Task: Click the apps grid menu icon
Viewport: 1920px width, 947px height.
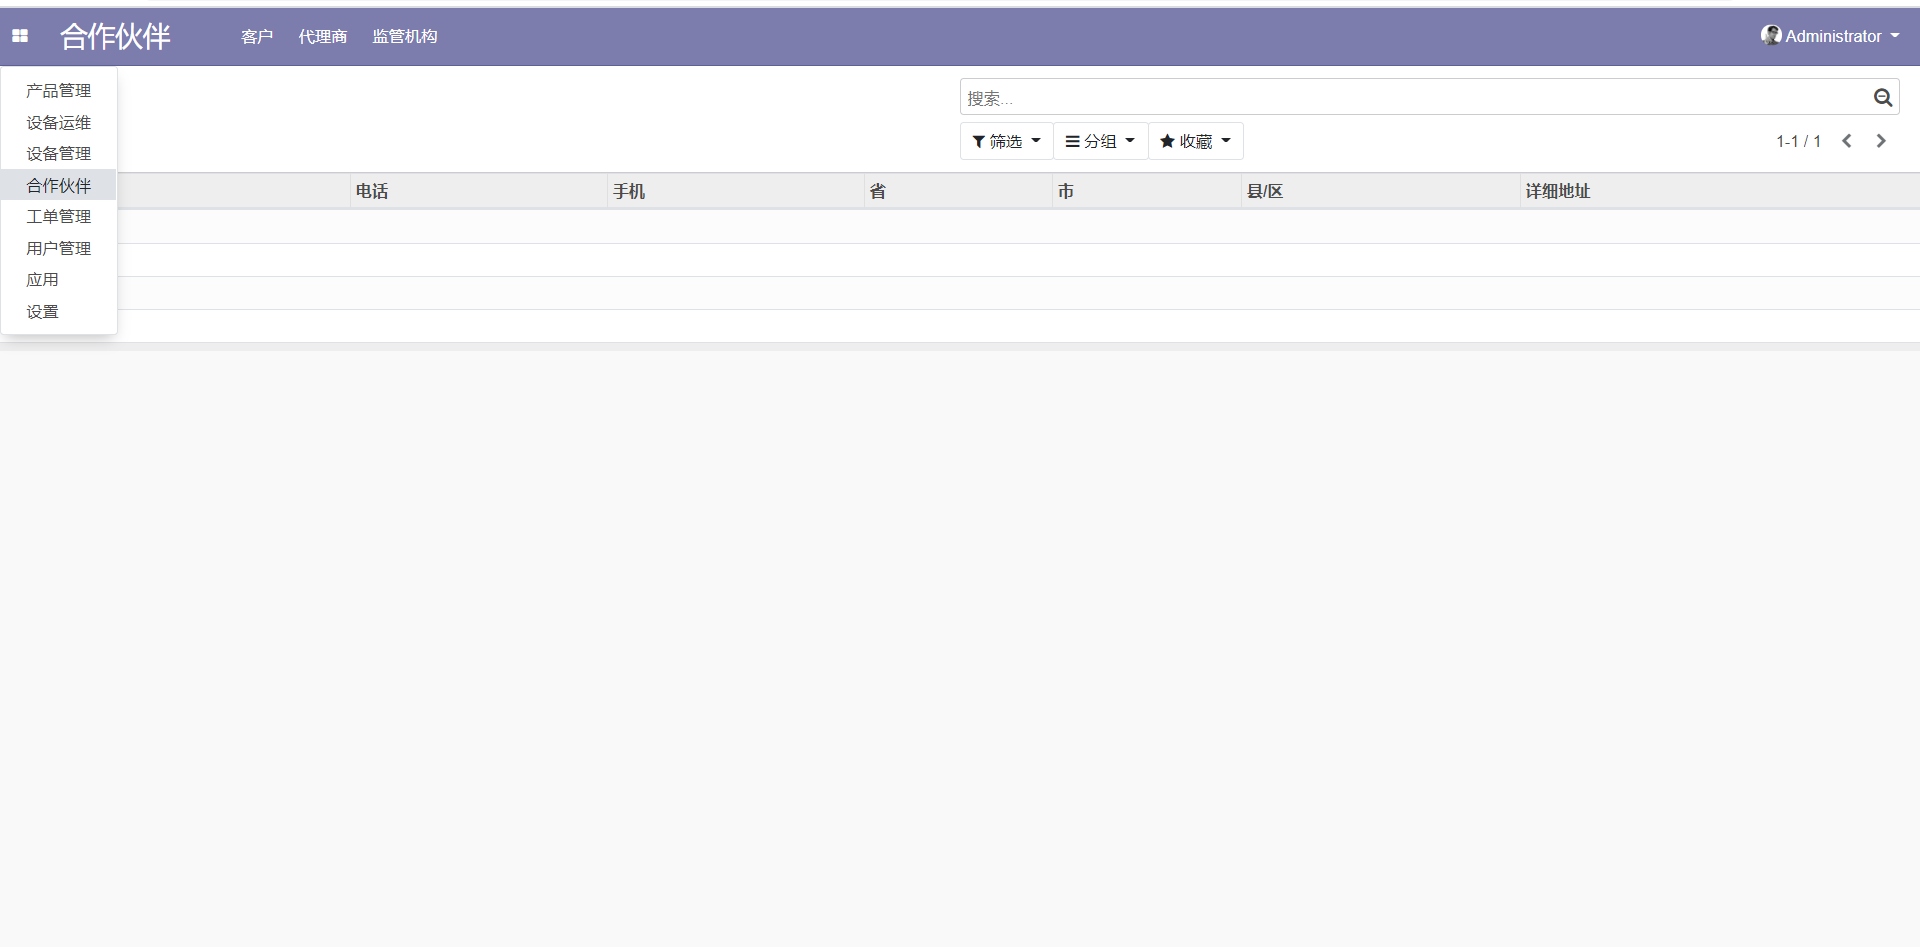Action: (20, 36)
